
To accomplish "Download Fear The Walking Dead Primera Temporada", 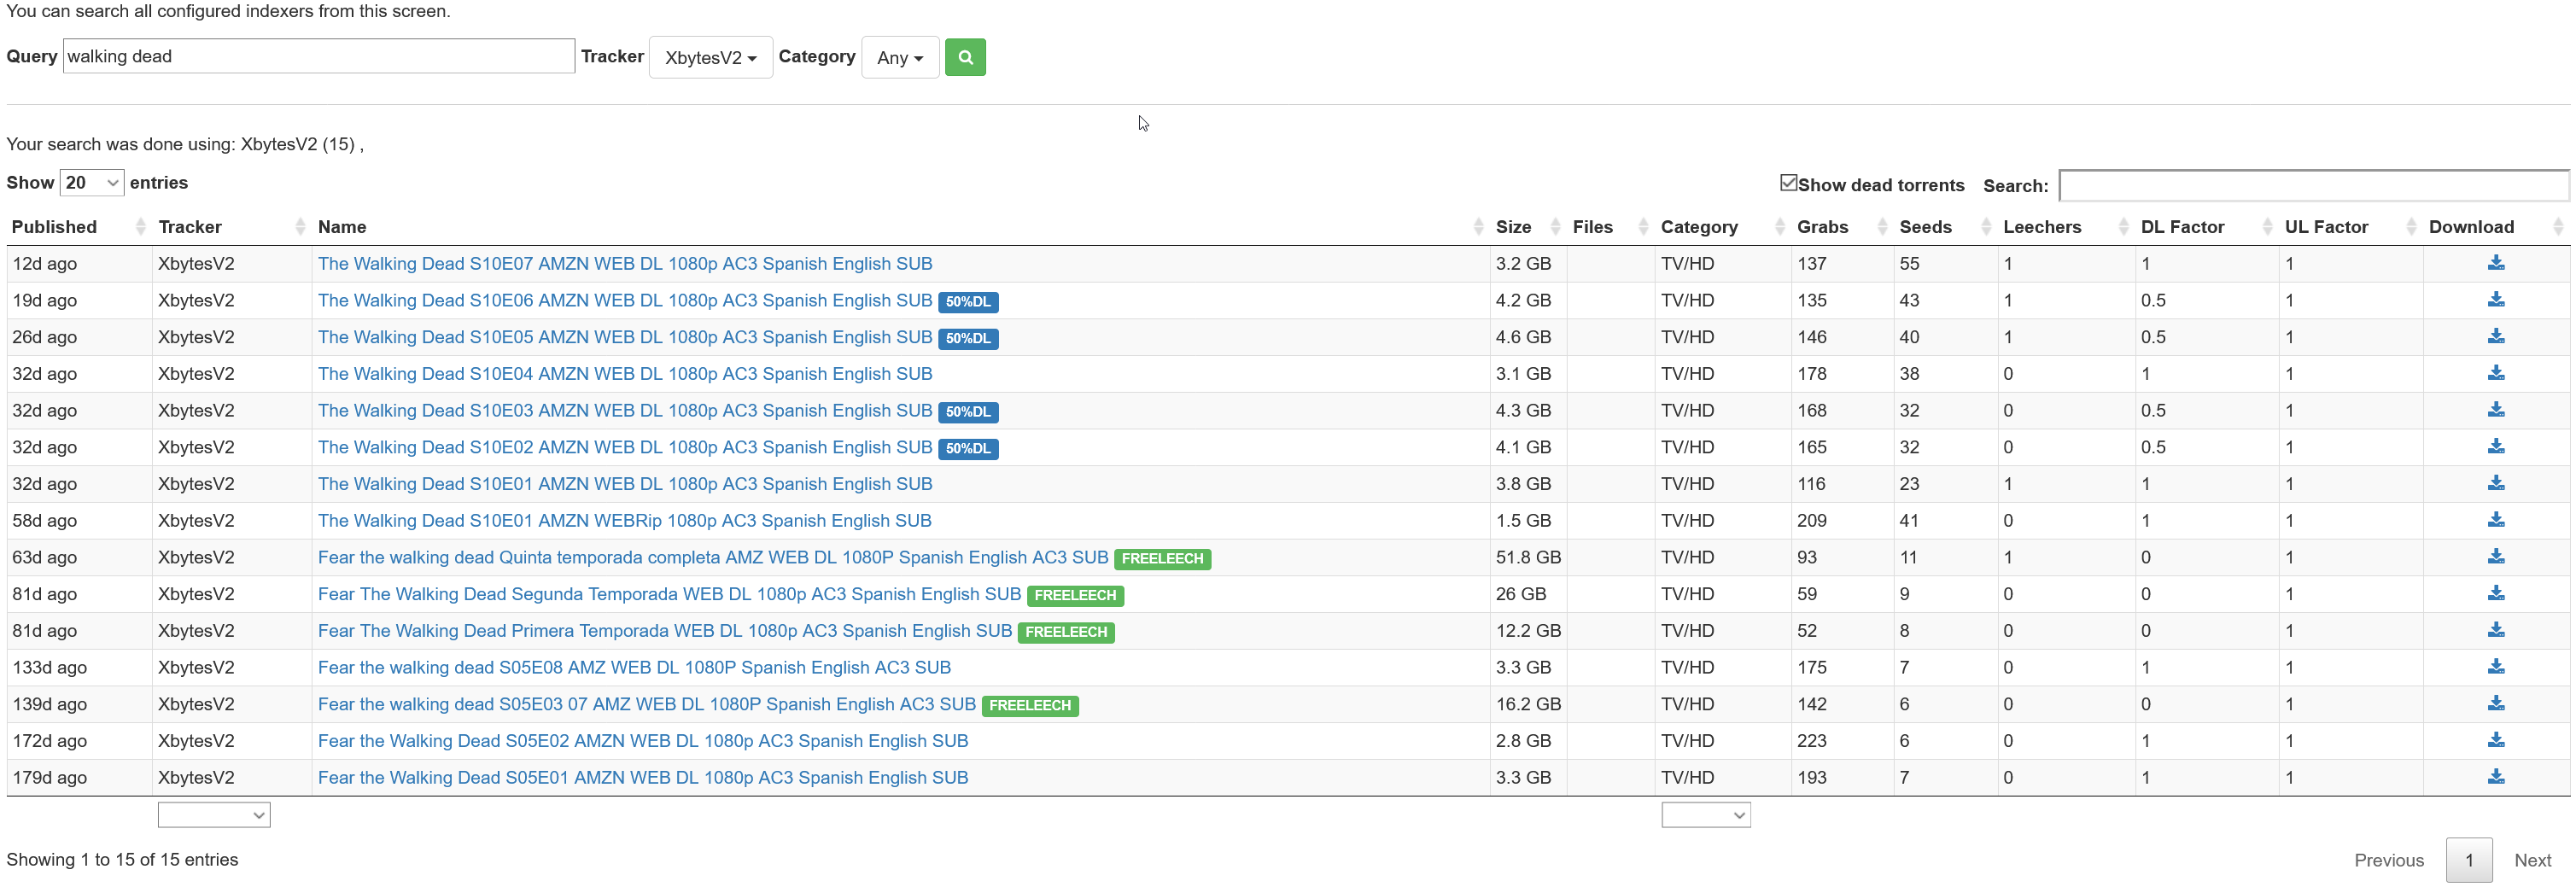I will coord(2497,630).
